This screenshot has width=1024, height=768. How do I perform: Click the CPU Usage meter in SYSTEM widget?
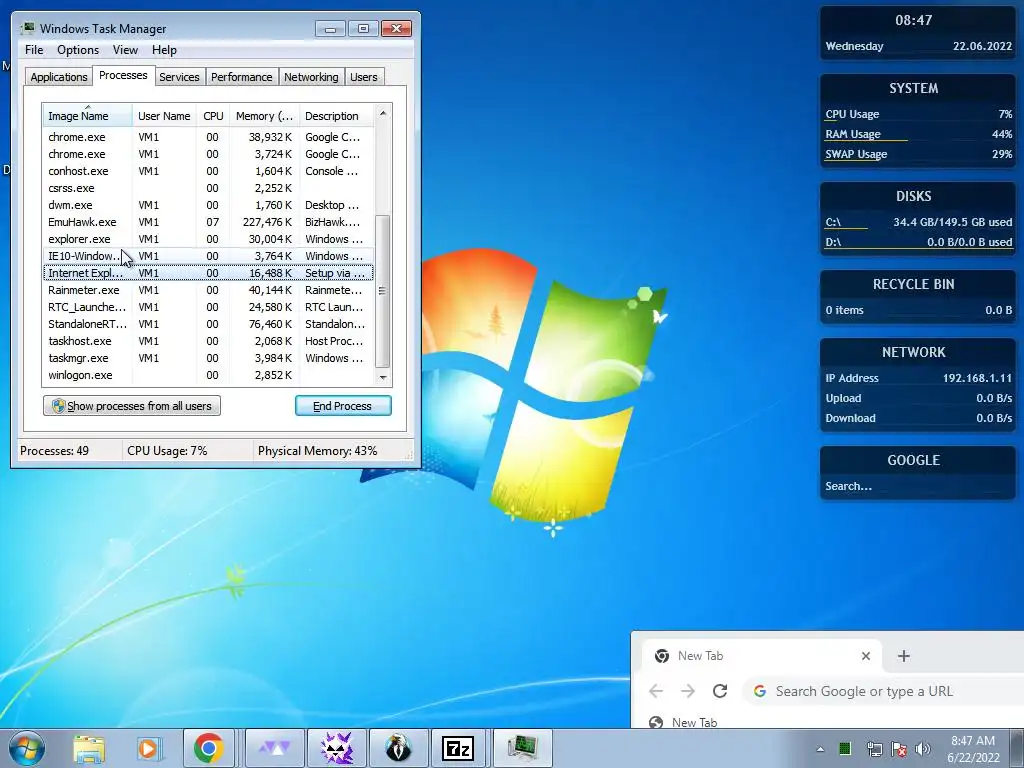click(x=918, y=114)
